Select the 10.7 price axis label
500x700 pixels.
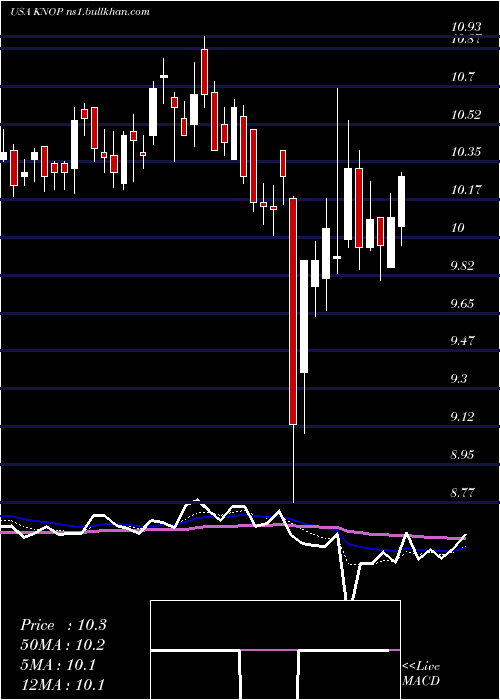pyautogui.click(x=462, y=77)
